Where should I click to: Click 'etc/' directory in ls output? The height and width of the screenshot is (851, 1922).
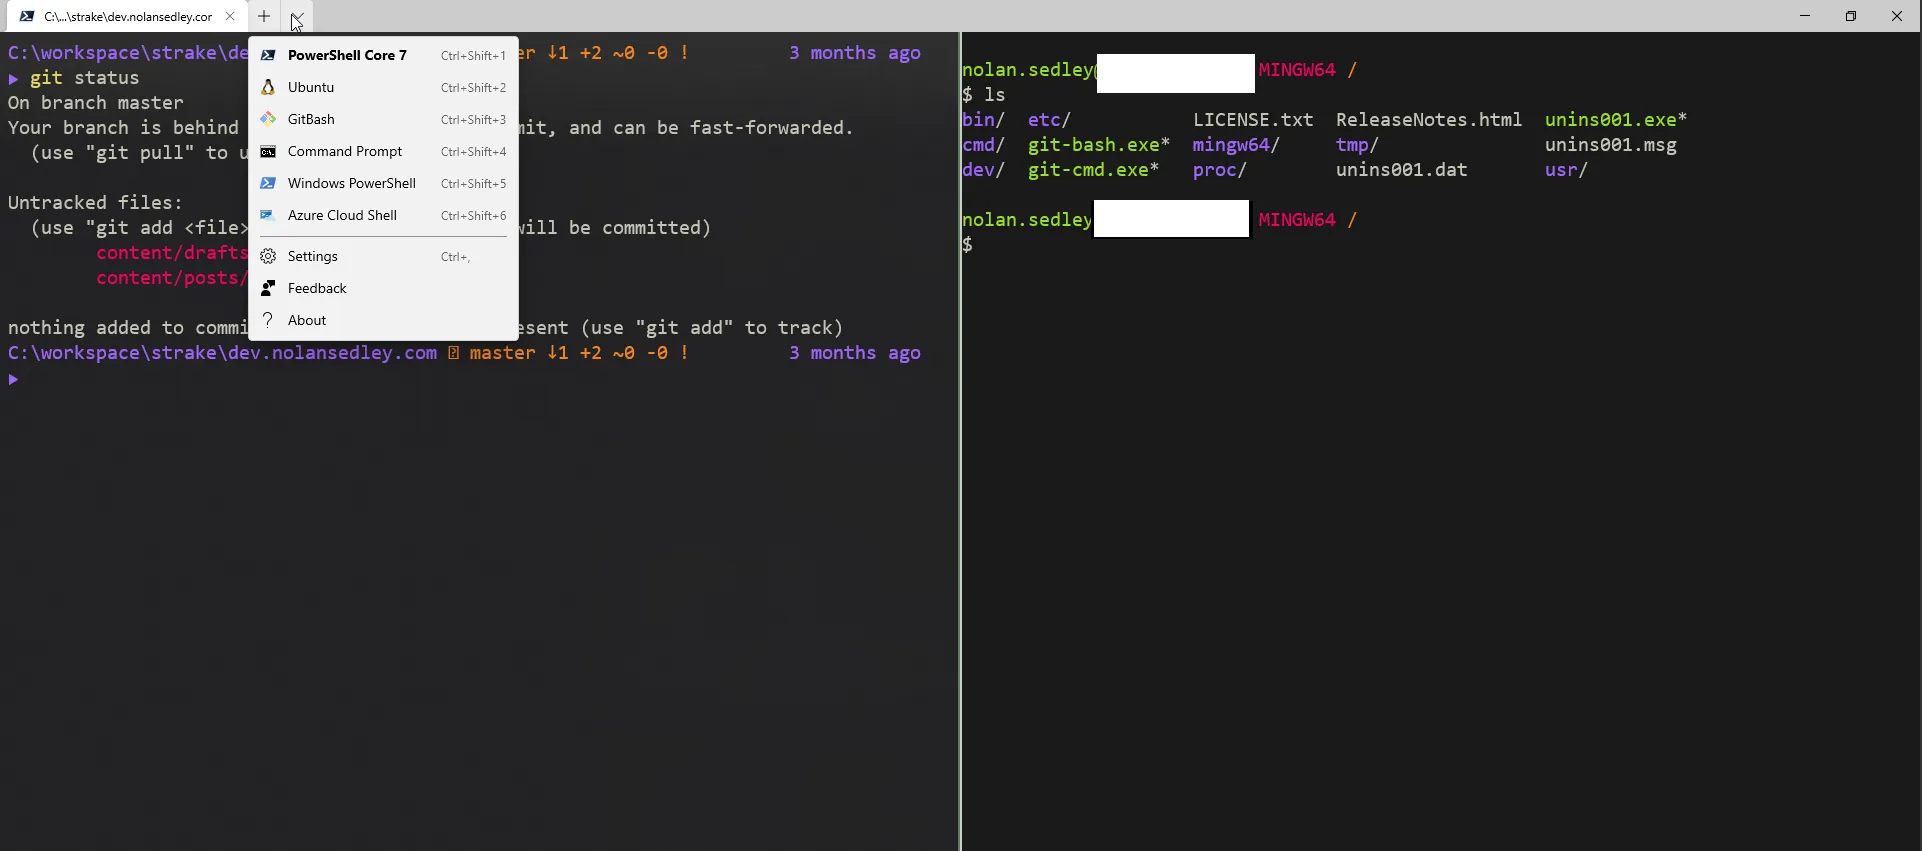tap(1050, 120)
